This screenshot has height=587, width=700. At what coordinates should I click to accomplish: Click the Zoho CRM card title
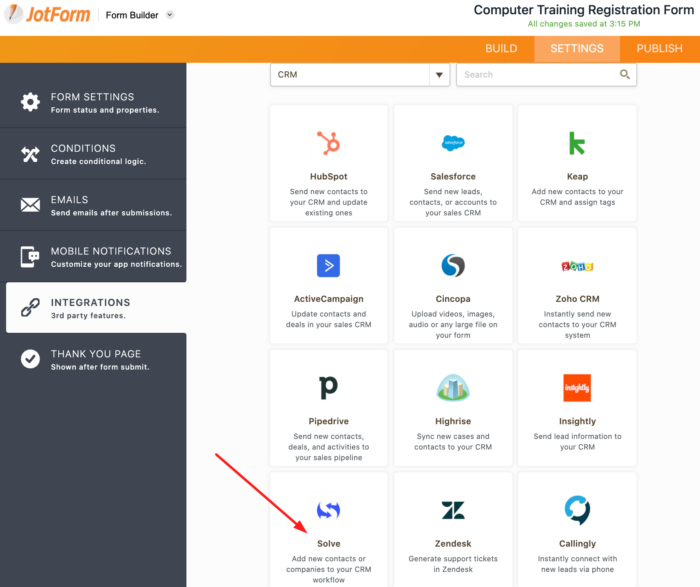577,299
